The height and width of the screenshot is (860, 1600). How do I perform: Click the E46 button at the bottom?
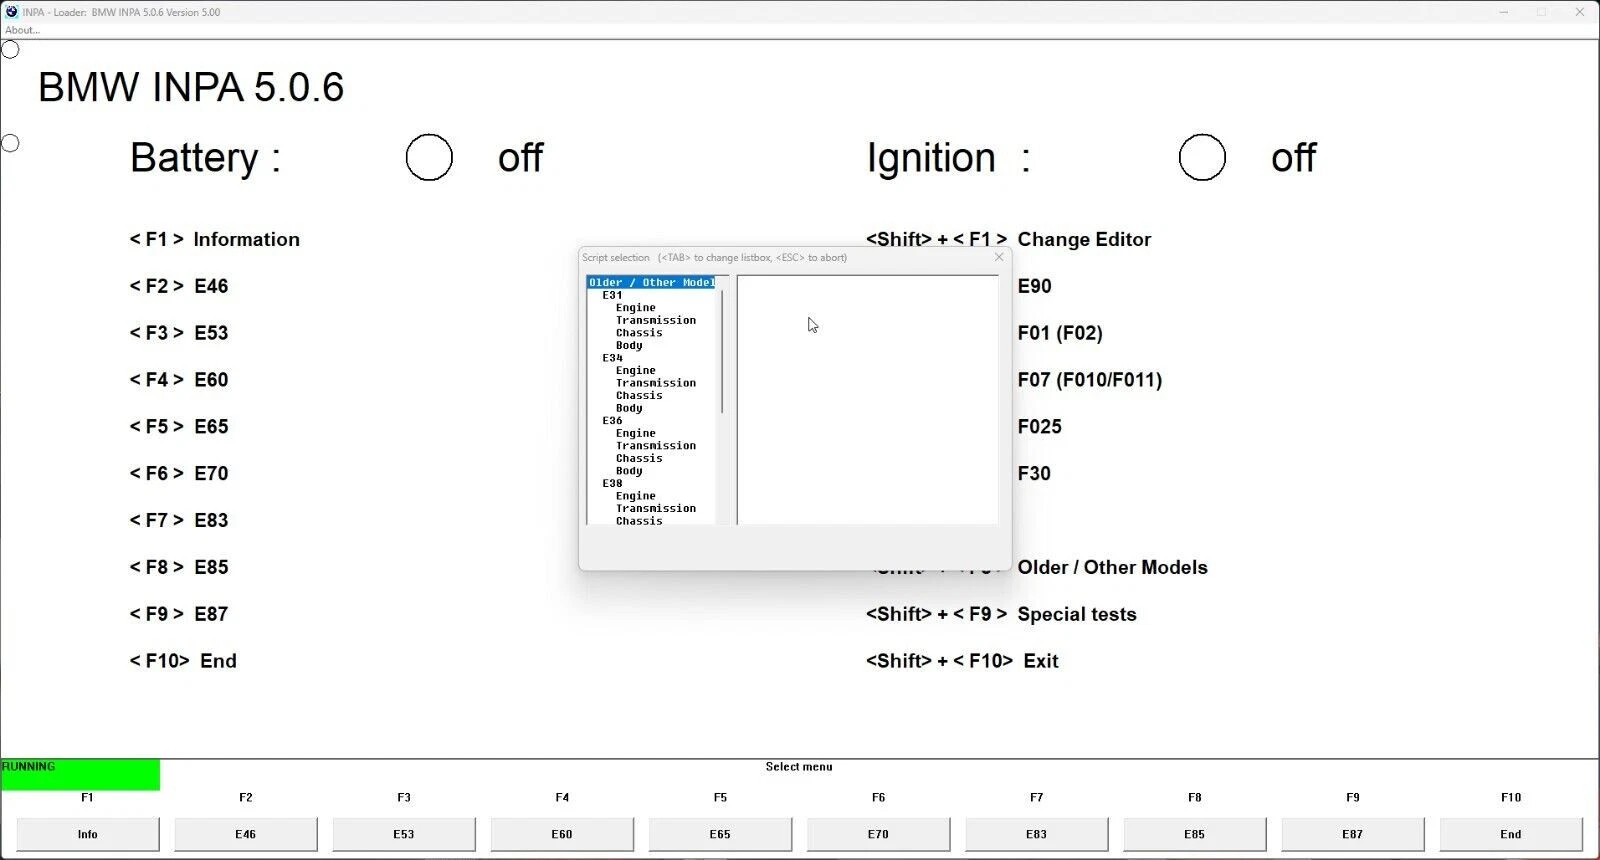246,834
